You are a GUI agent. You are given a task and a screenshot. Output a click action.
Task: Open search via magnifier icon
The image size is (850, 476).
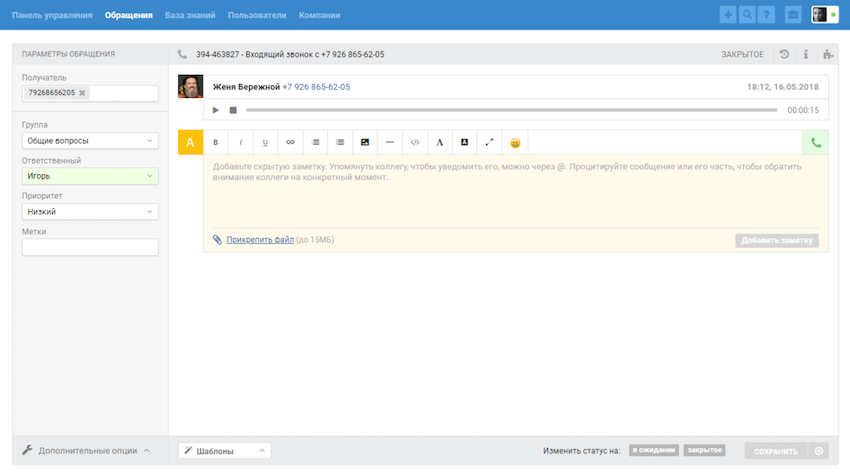point(747,15)
